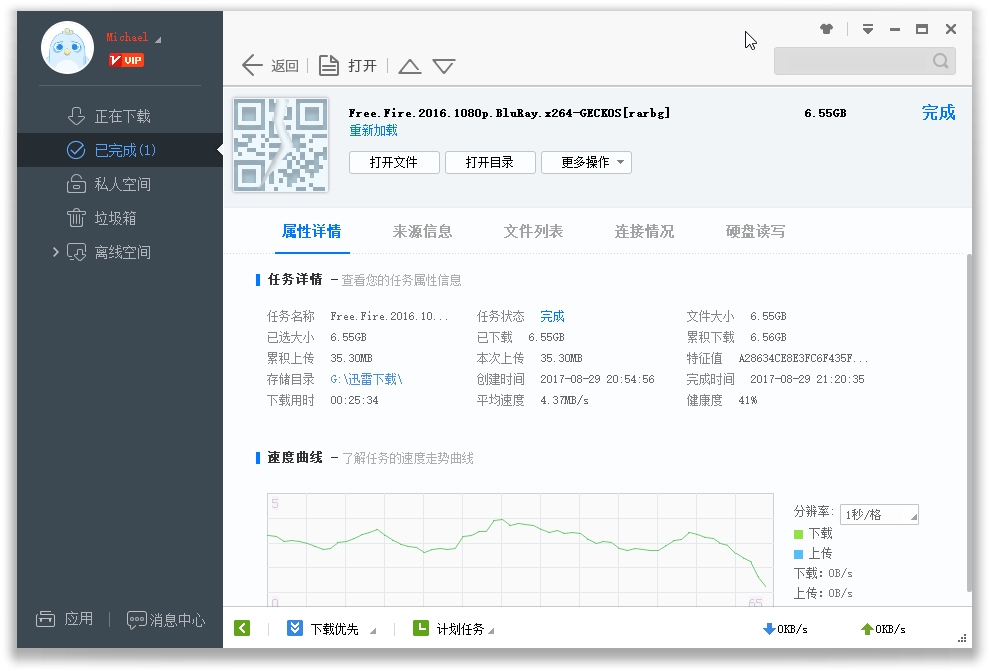
Task: Collapse sidebar with green arrow button
Action: [242, 628]
